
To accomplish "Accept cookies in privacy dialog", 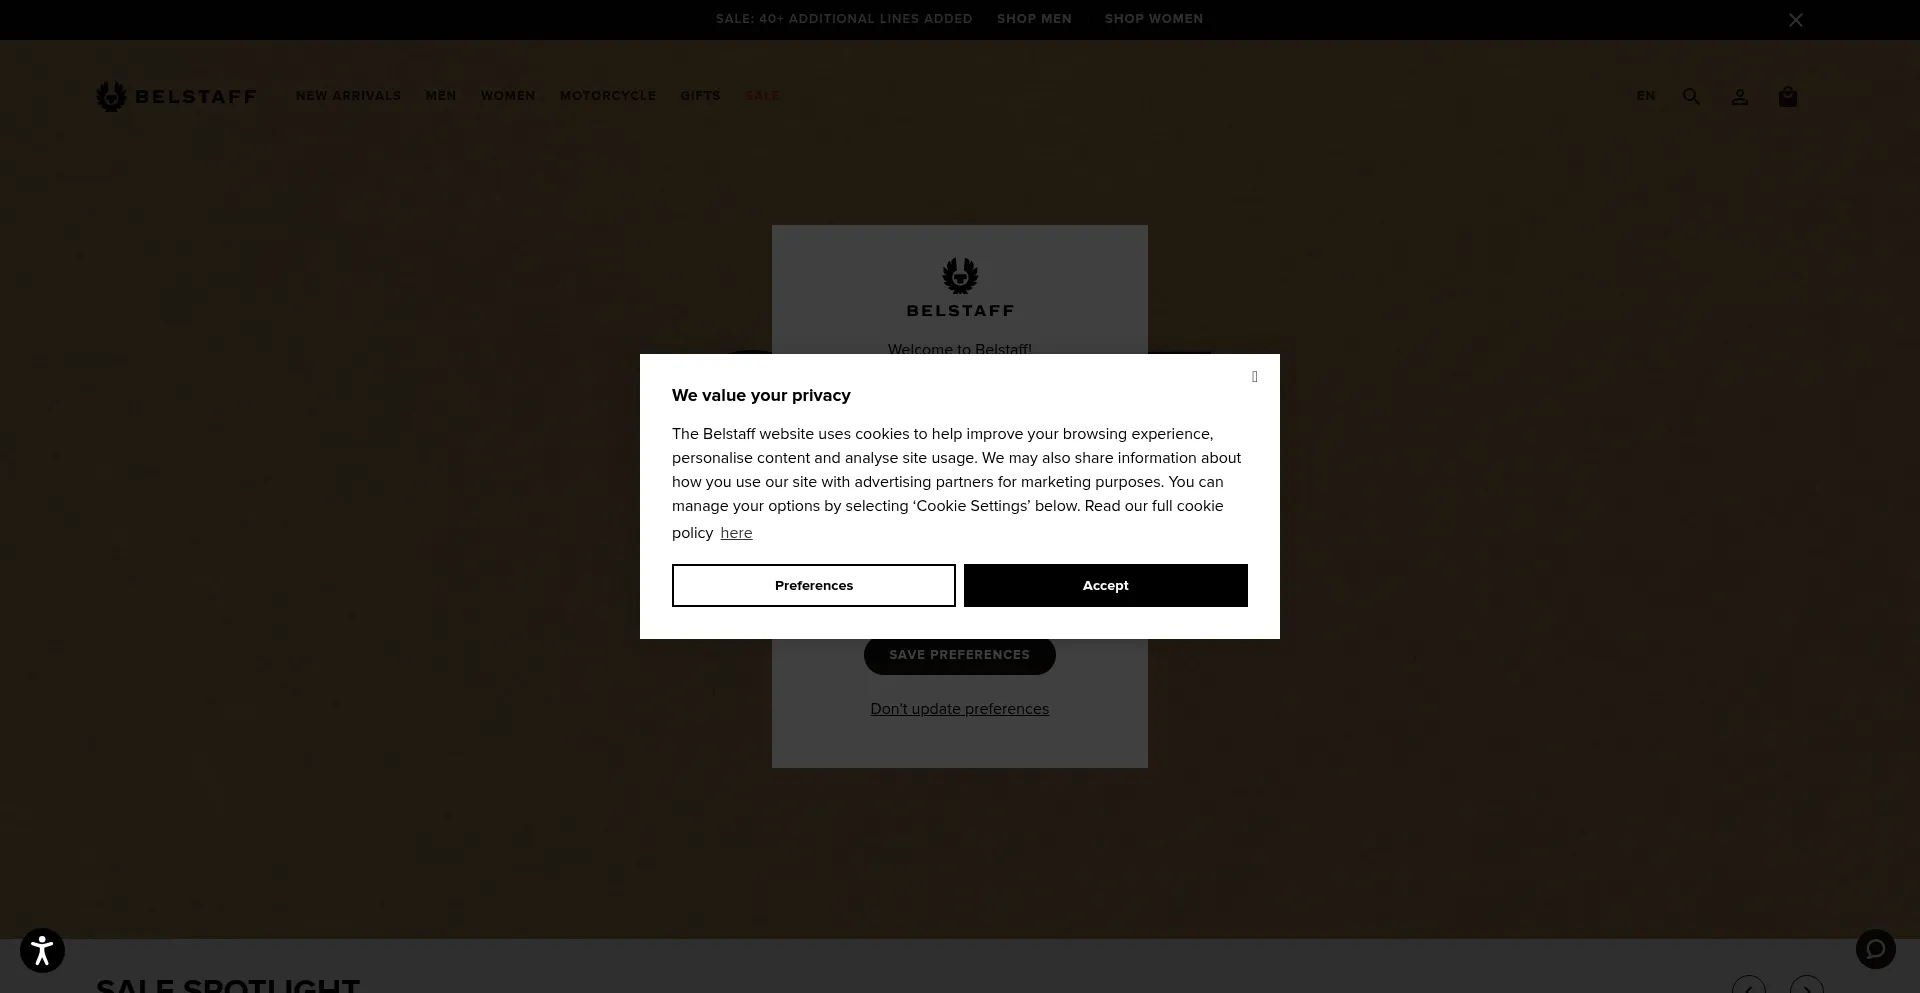I will click(x=1106, y=585).
